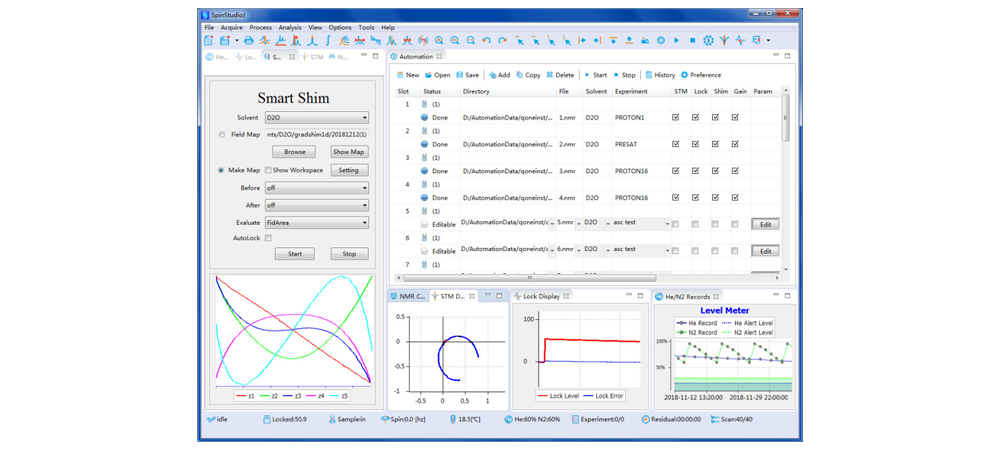Click the Residual clock status icon
The width and height of the screenshot is (1000, 450).
pyautogui.click(x=645, y=419)
